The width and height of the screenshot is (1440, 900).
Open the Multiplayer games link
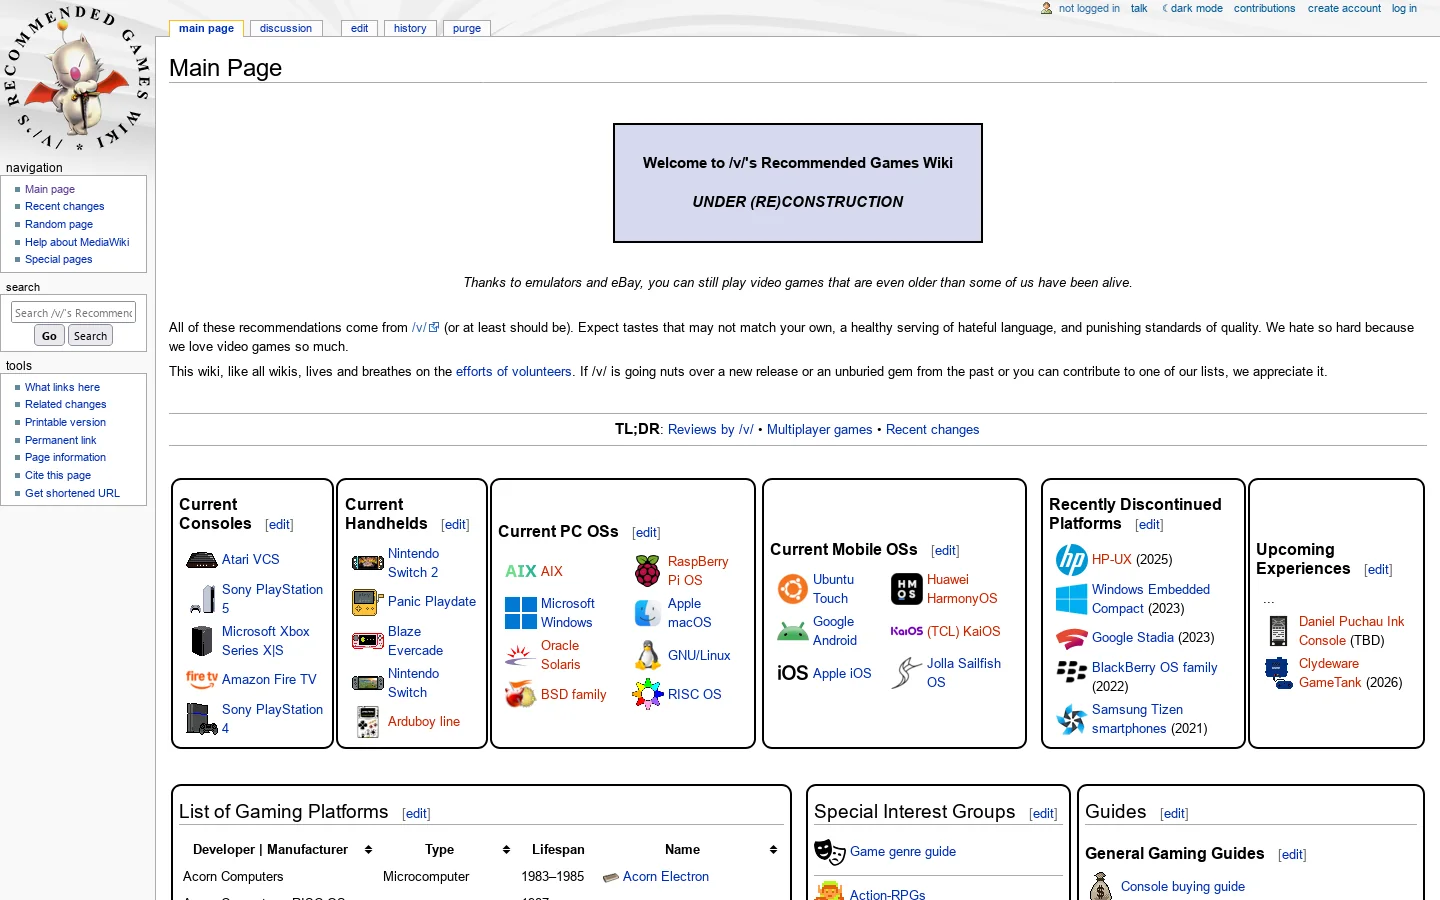tap(819, 430)
